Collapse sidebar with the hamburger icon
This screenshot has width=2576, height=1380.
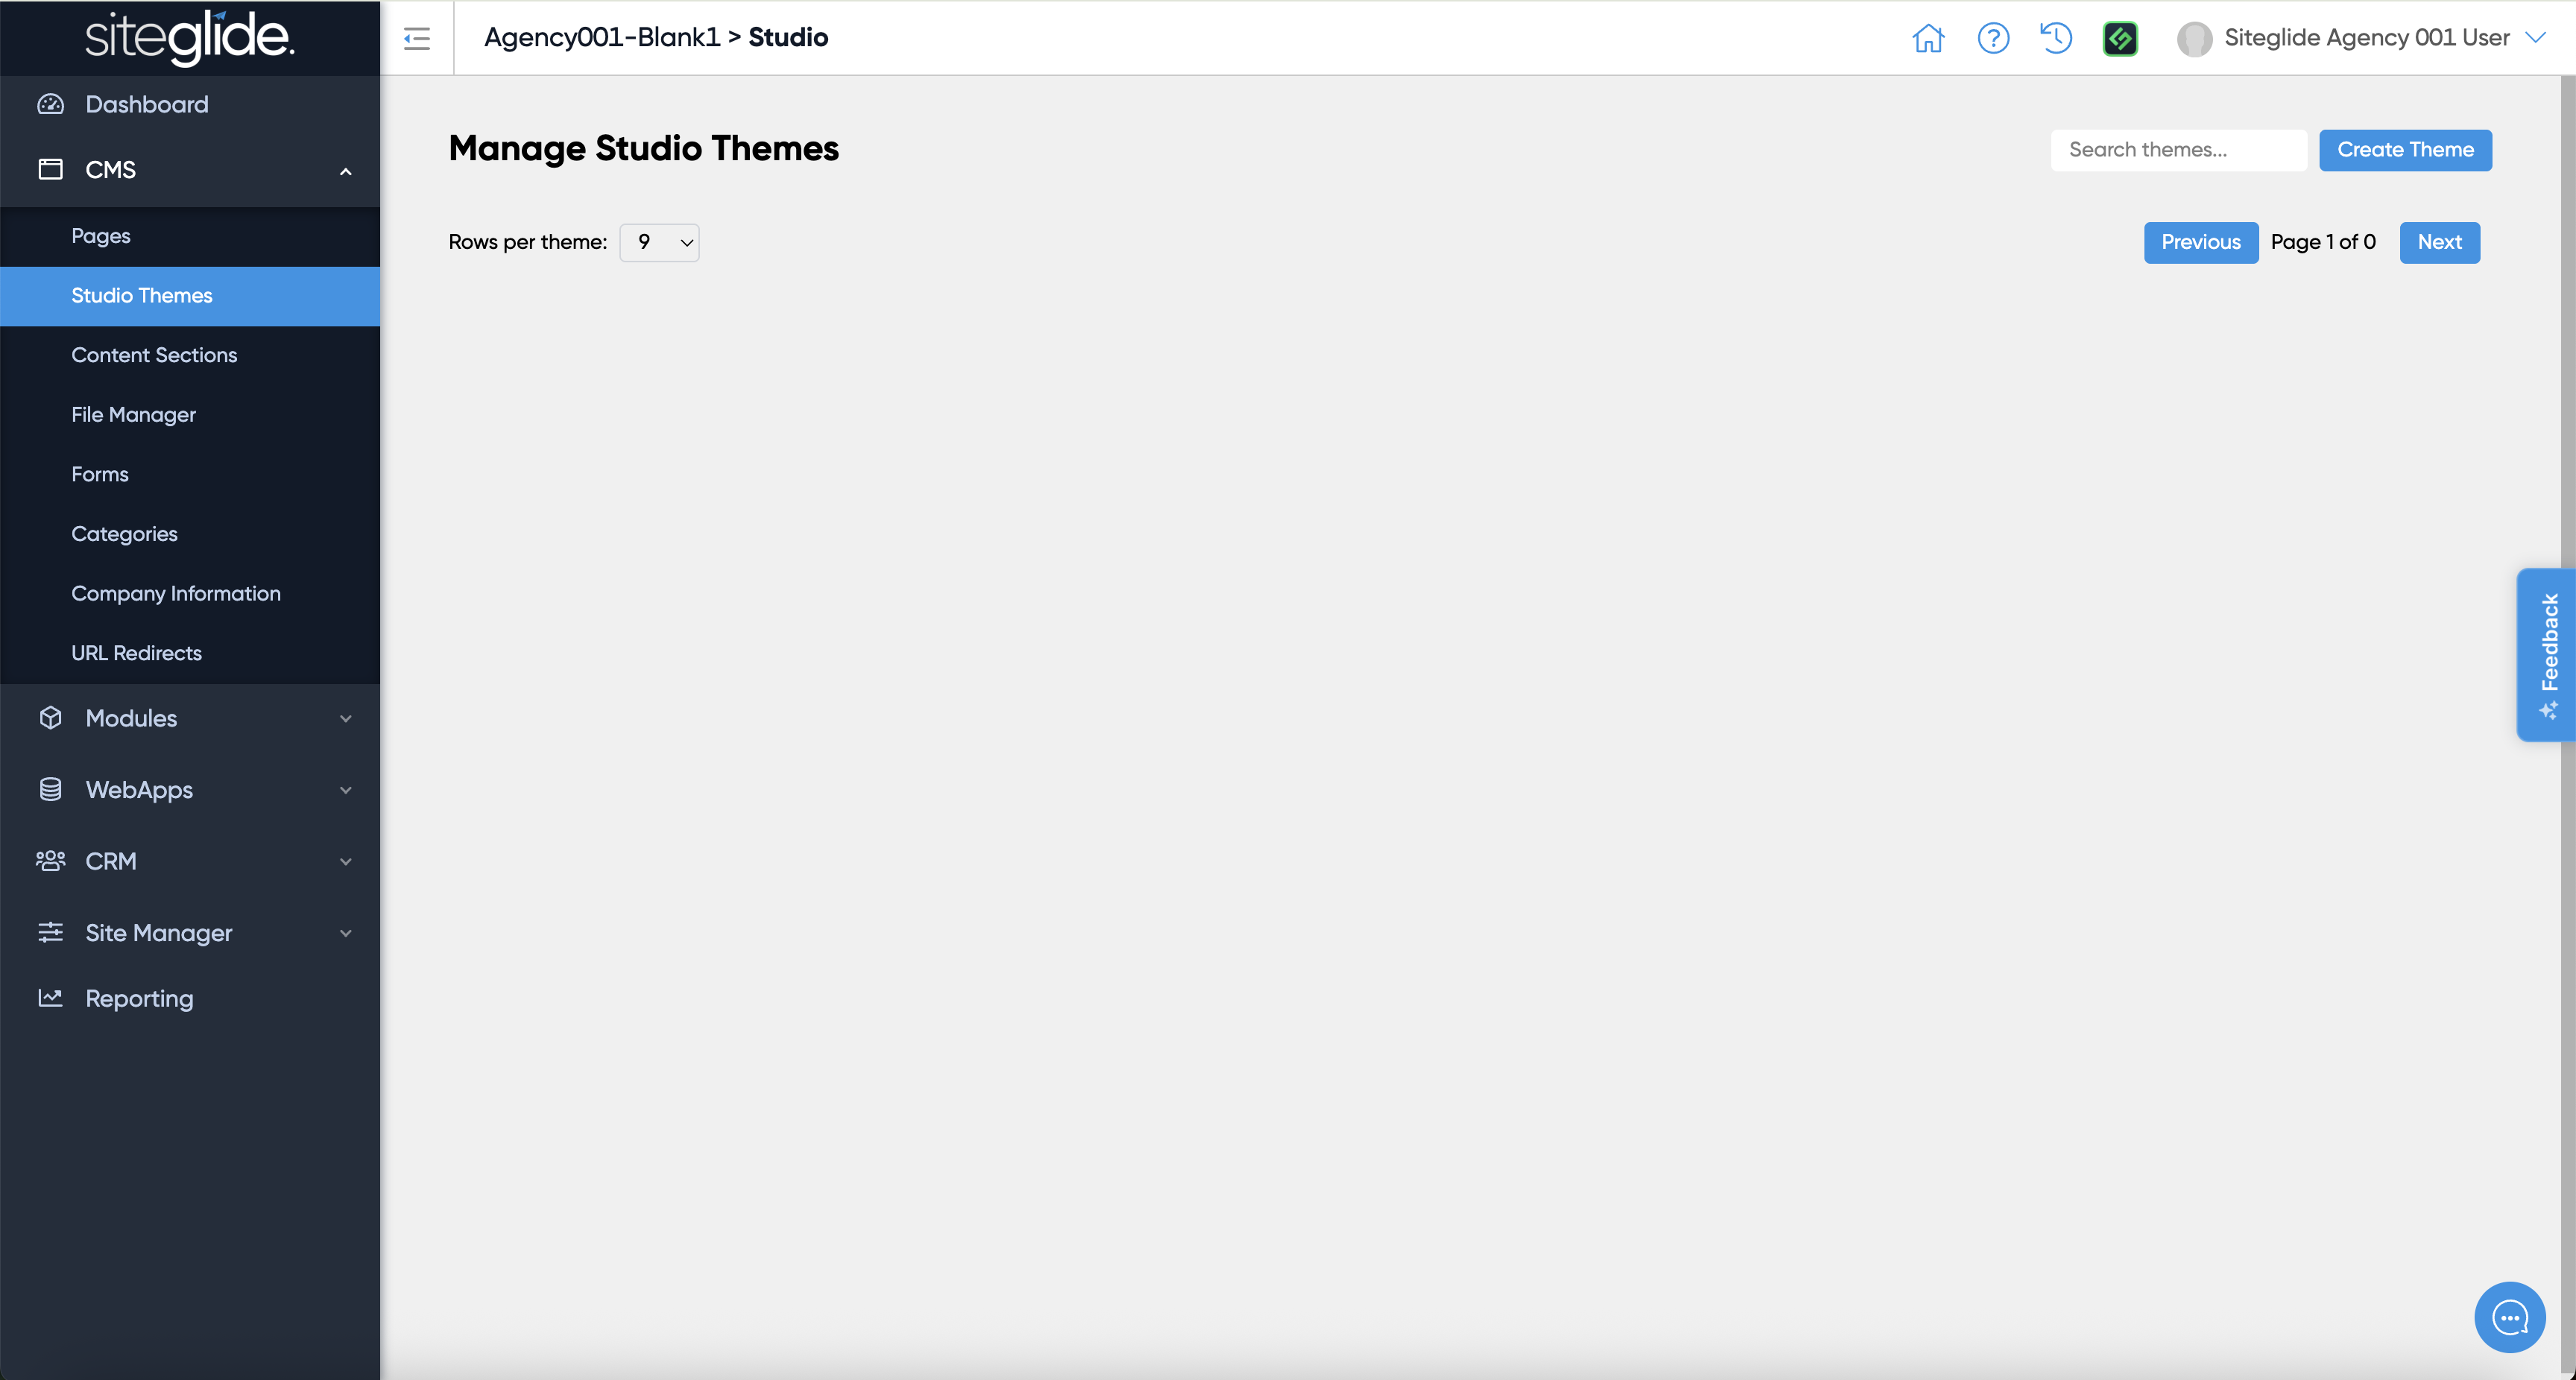(x=417, y=38)
